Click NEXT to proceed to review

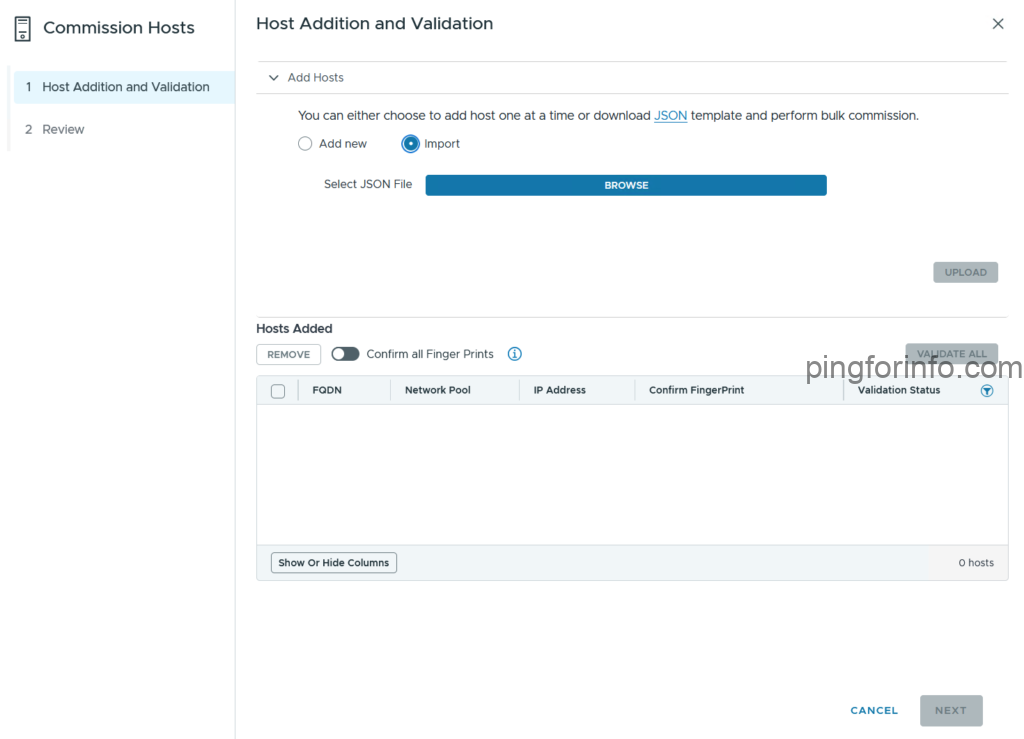[950, 710]
